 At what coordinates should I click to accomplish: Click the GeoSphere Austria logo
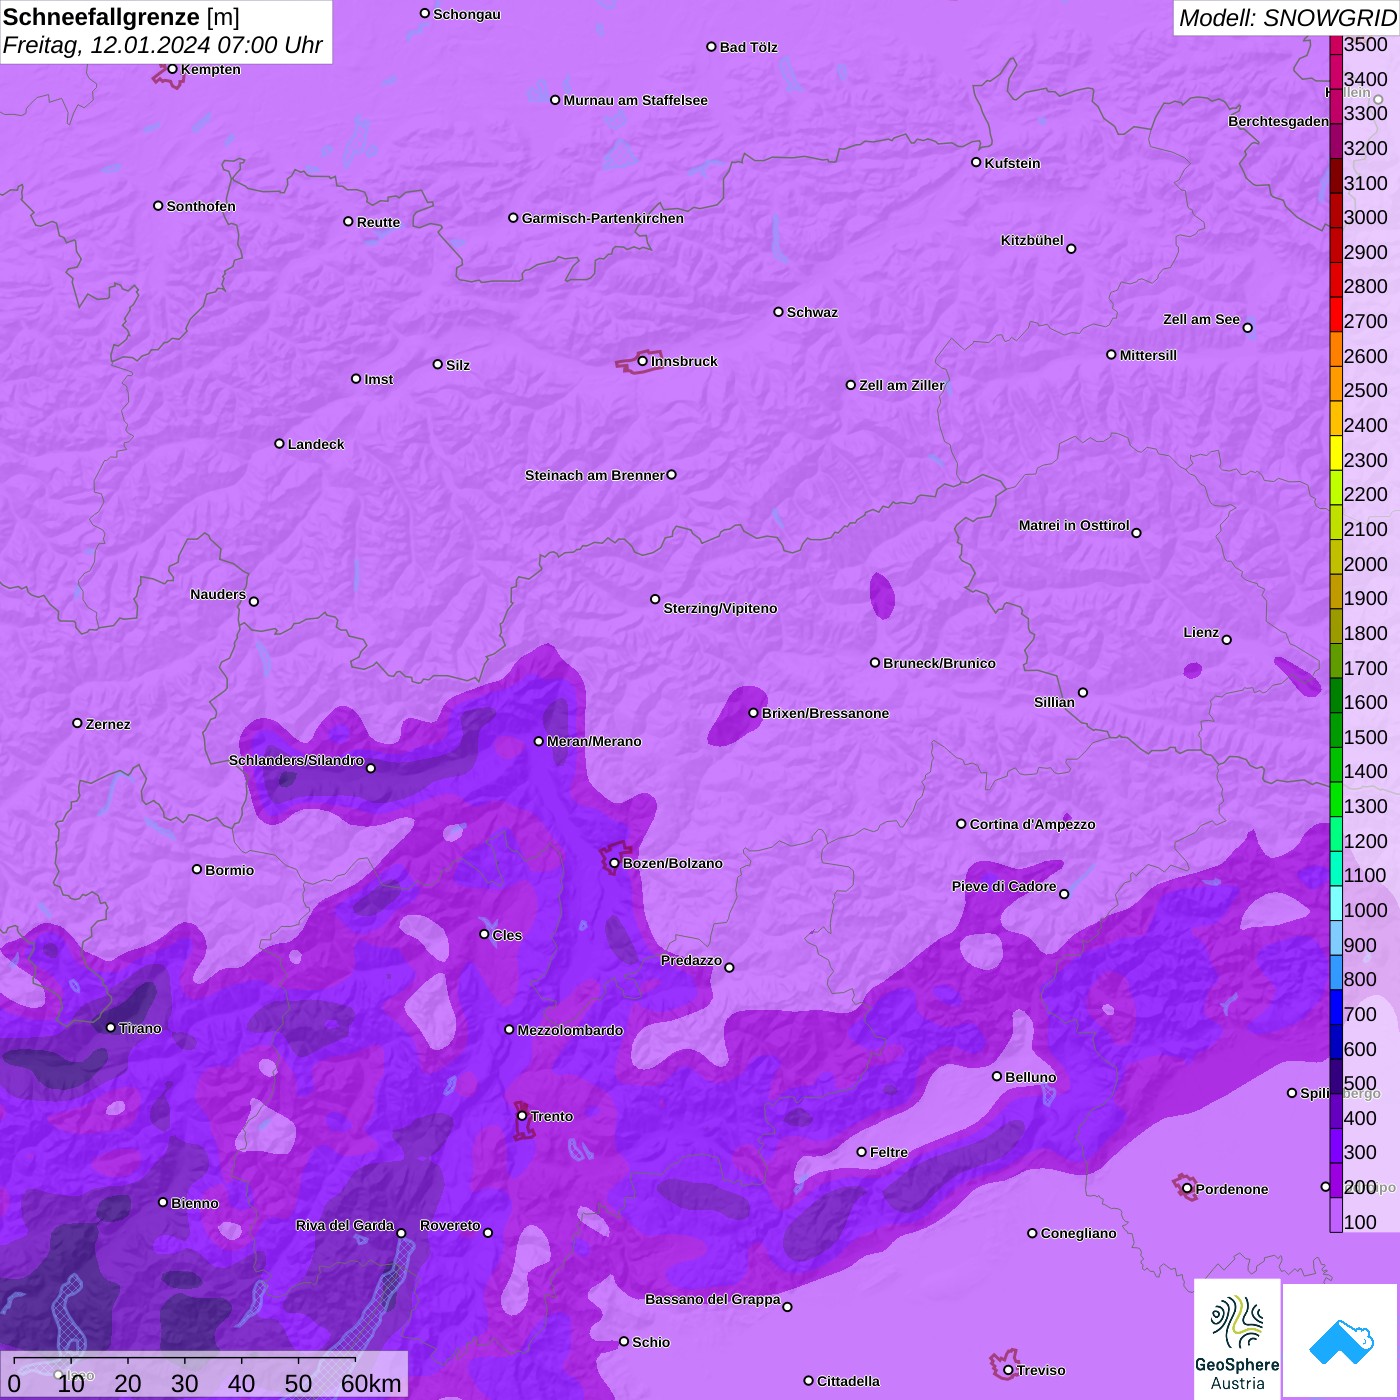point(1237,1338)
